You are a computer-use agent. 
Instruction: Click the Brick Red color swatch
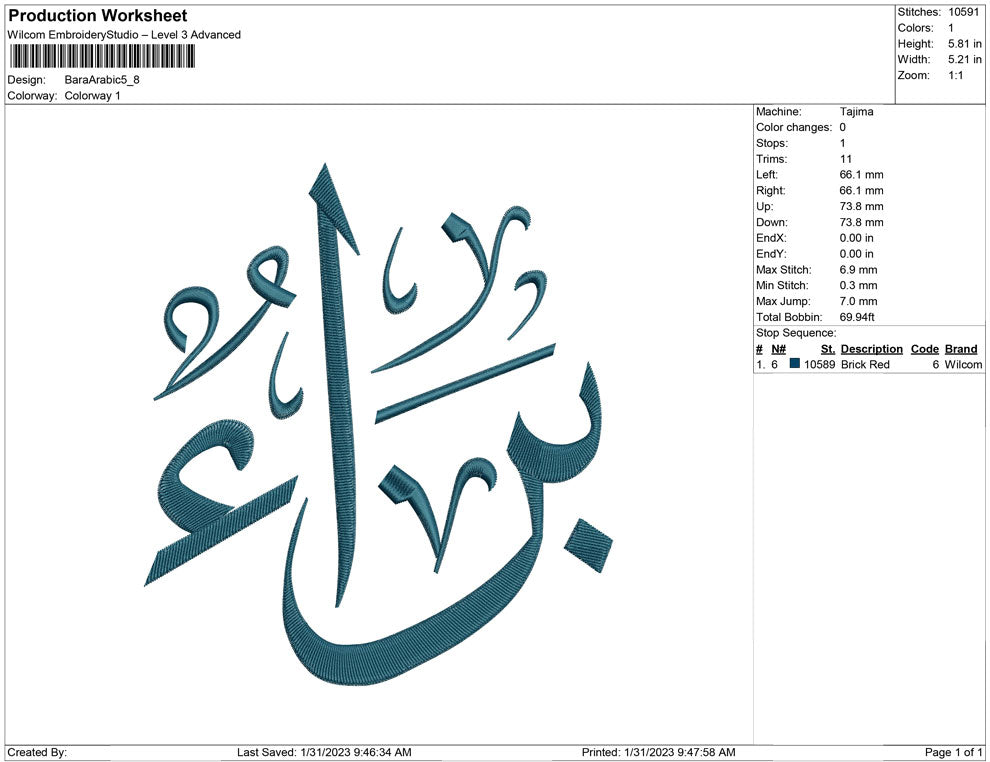(x=794, y=364)
